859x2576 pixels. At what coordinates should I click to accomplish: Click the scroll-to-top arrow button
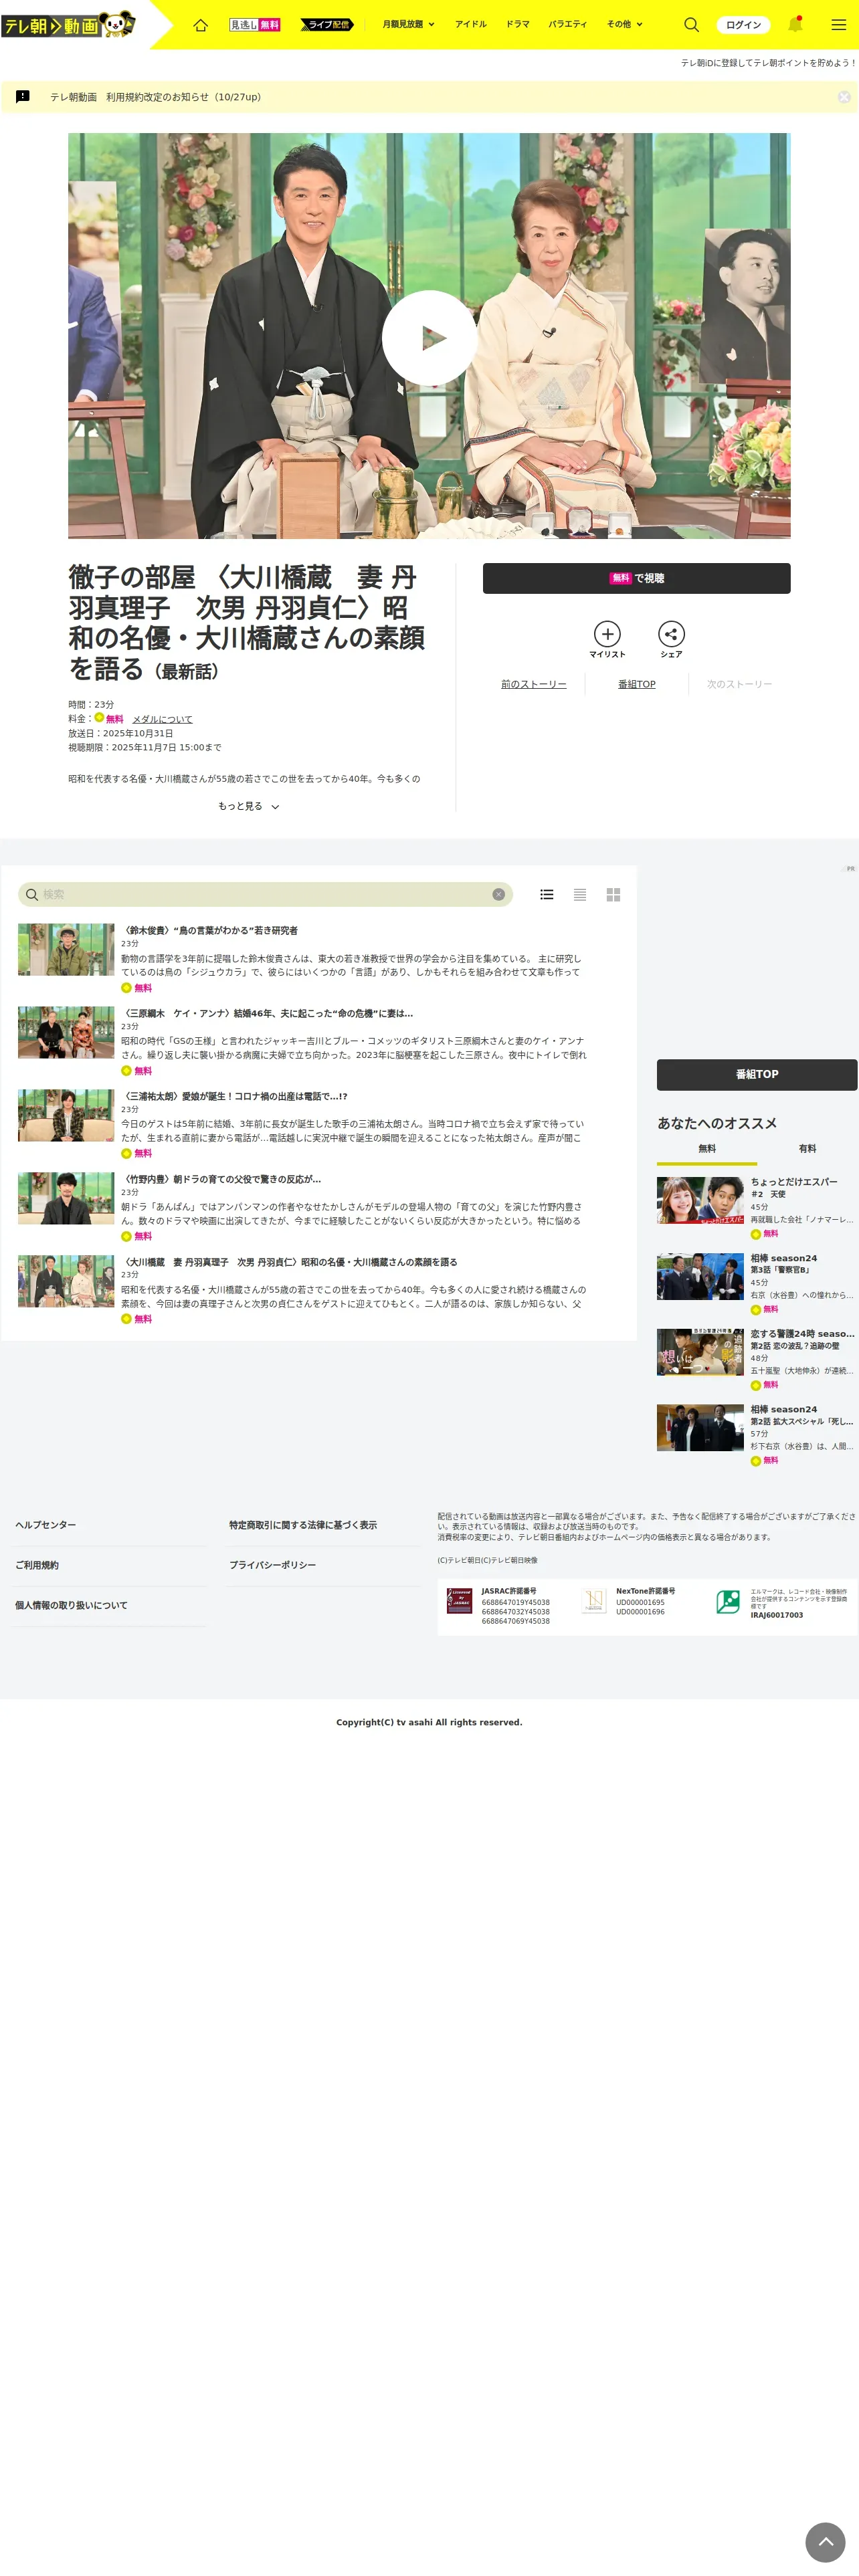(826, 2542)
